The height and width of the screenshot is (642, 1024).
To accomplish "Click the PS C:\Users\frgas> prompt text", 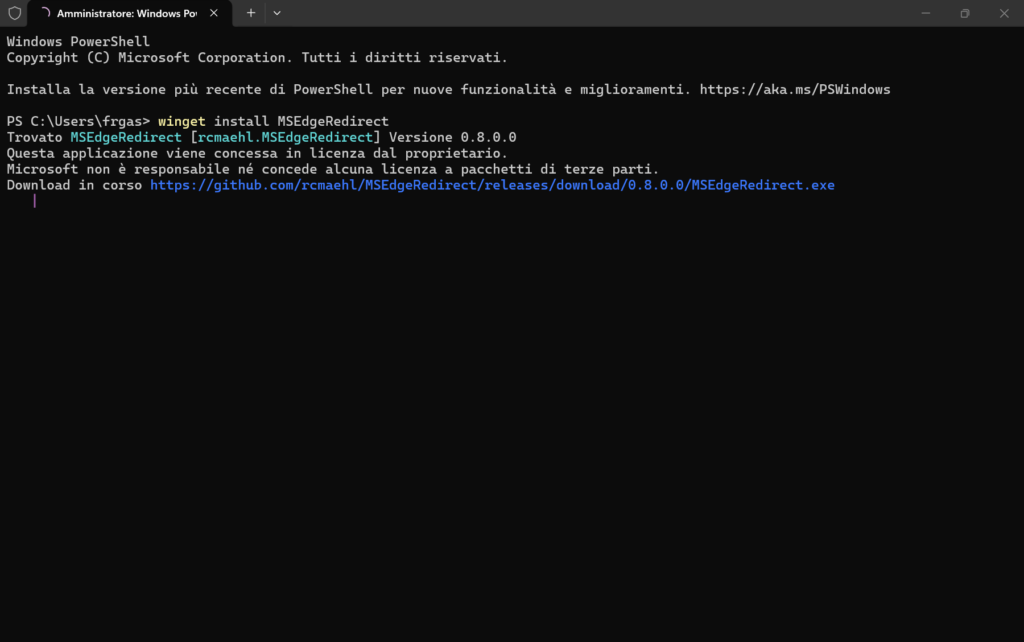I will tap(78, 121).
